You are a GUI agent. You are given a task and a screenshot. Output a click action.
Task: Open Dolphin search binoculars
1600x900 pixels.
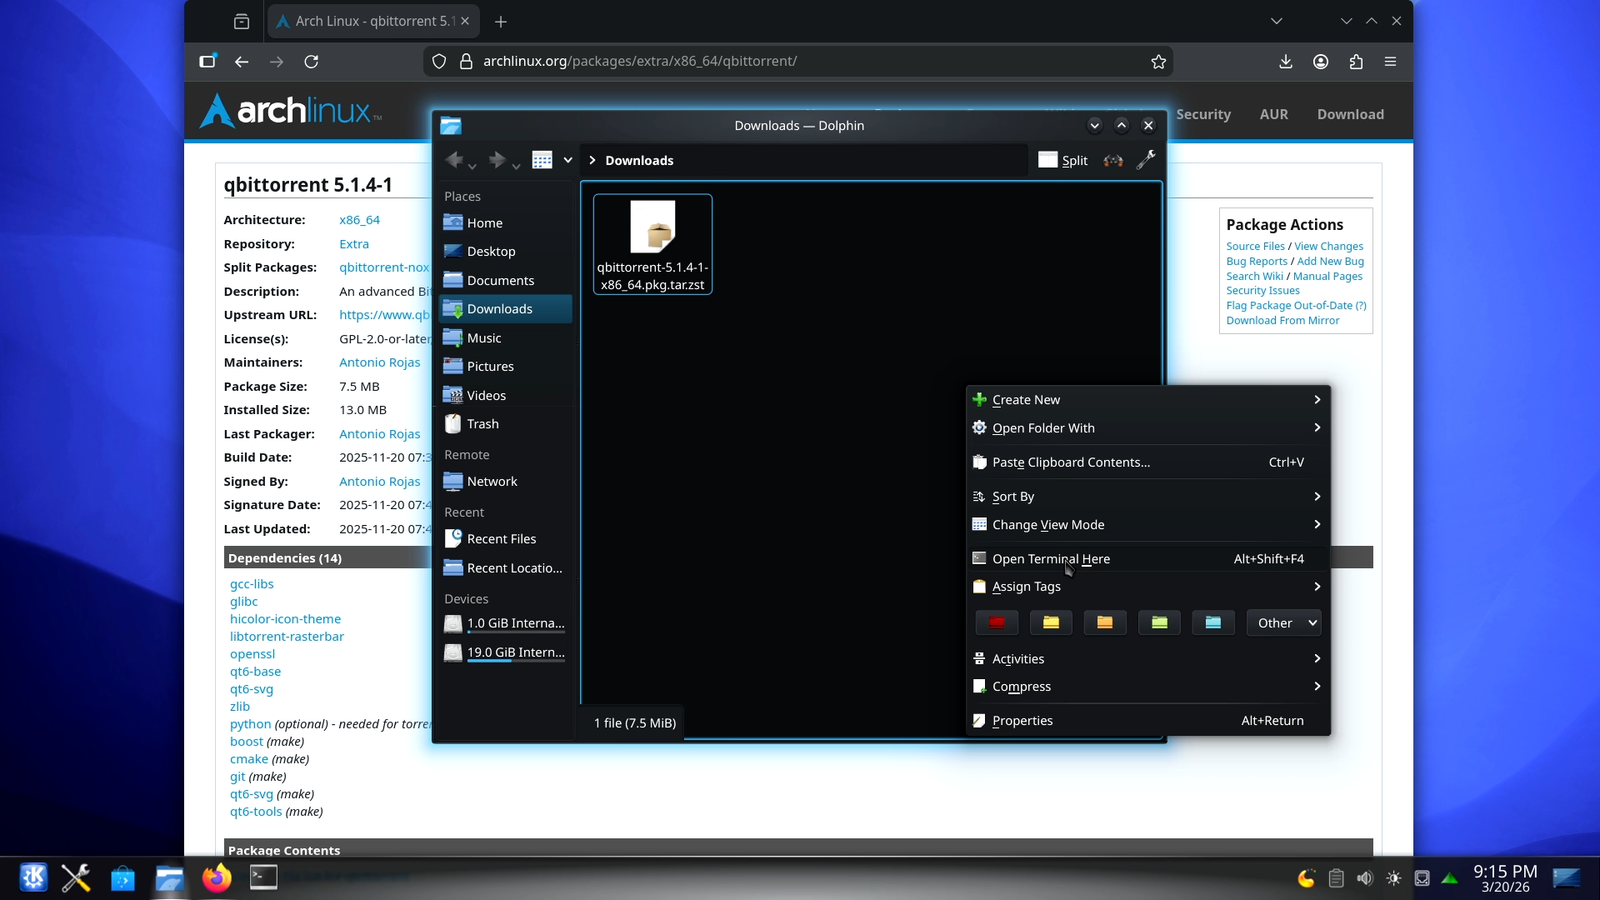tap(1113, 160)
